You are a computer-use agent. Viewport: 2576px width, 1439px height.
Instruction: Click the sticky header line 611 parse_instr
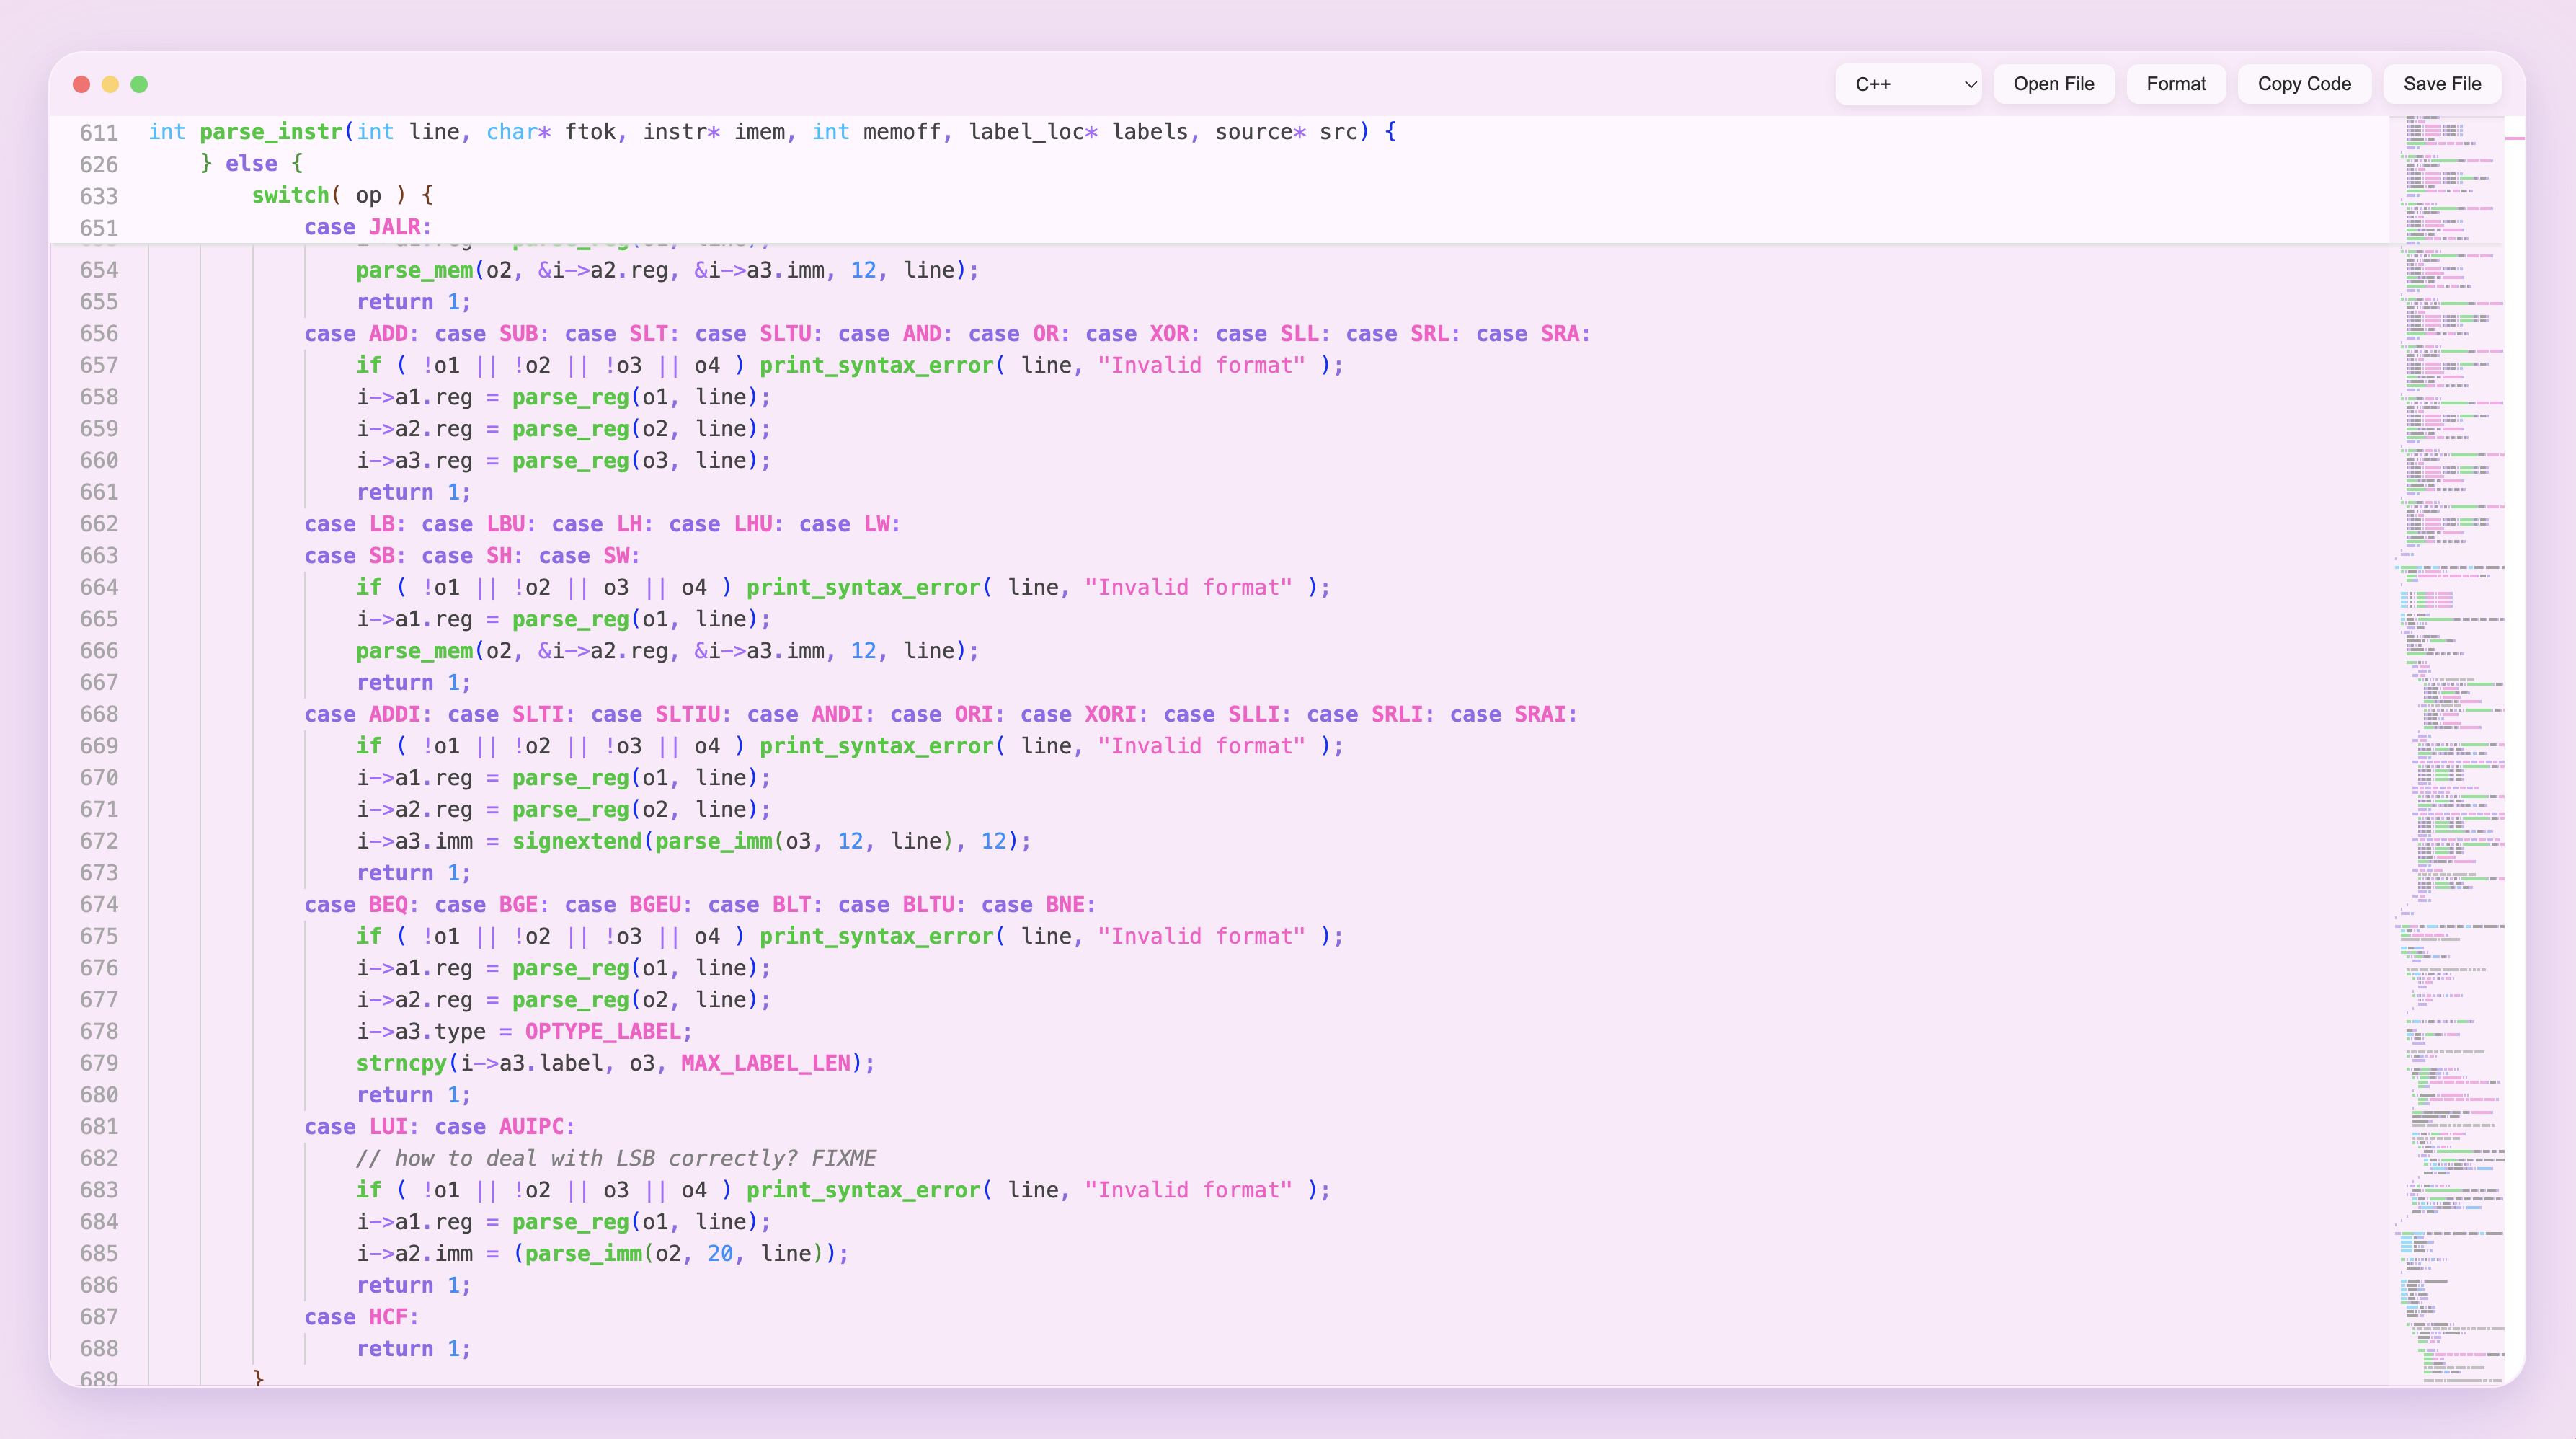pyautogui.click(x=270, y=132)
